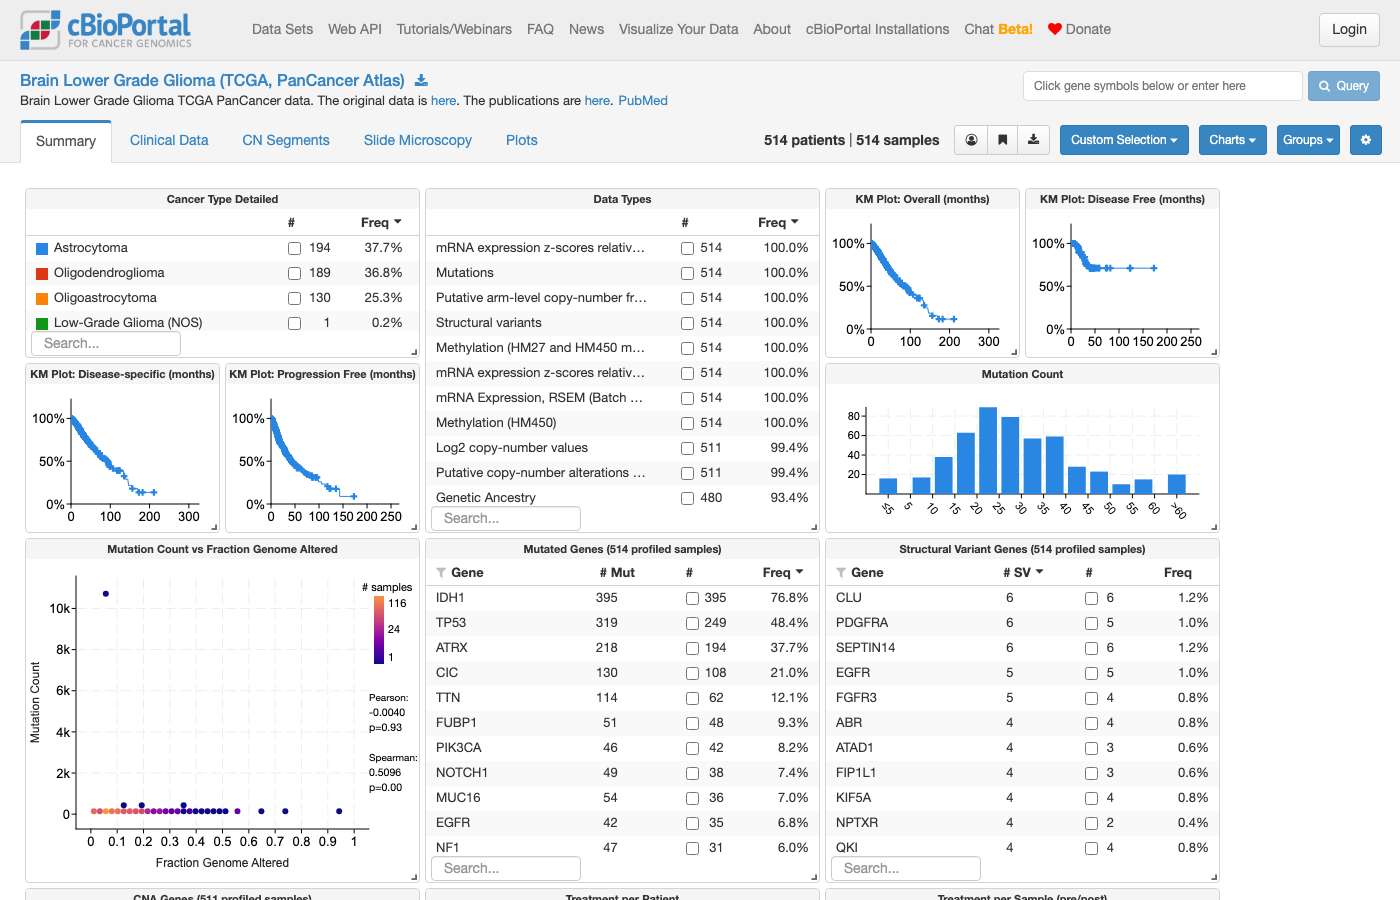Check the Oligodendroglioma checkbox
The width and height of the screenshot is (1400, 900).
pyautogui.click(x=294, y=273)
